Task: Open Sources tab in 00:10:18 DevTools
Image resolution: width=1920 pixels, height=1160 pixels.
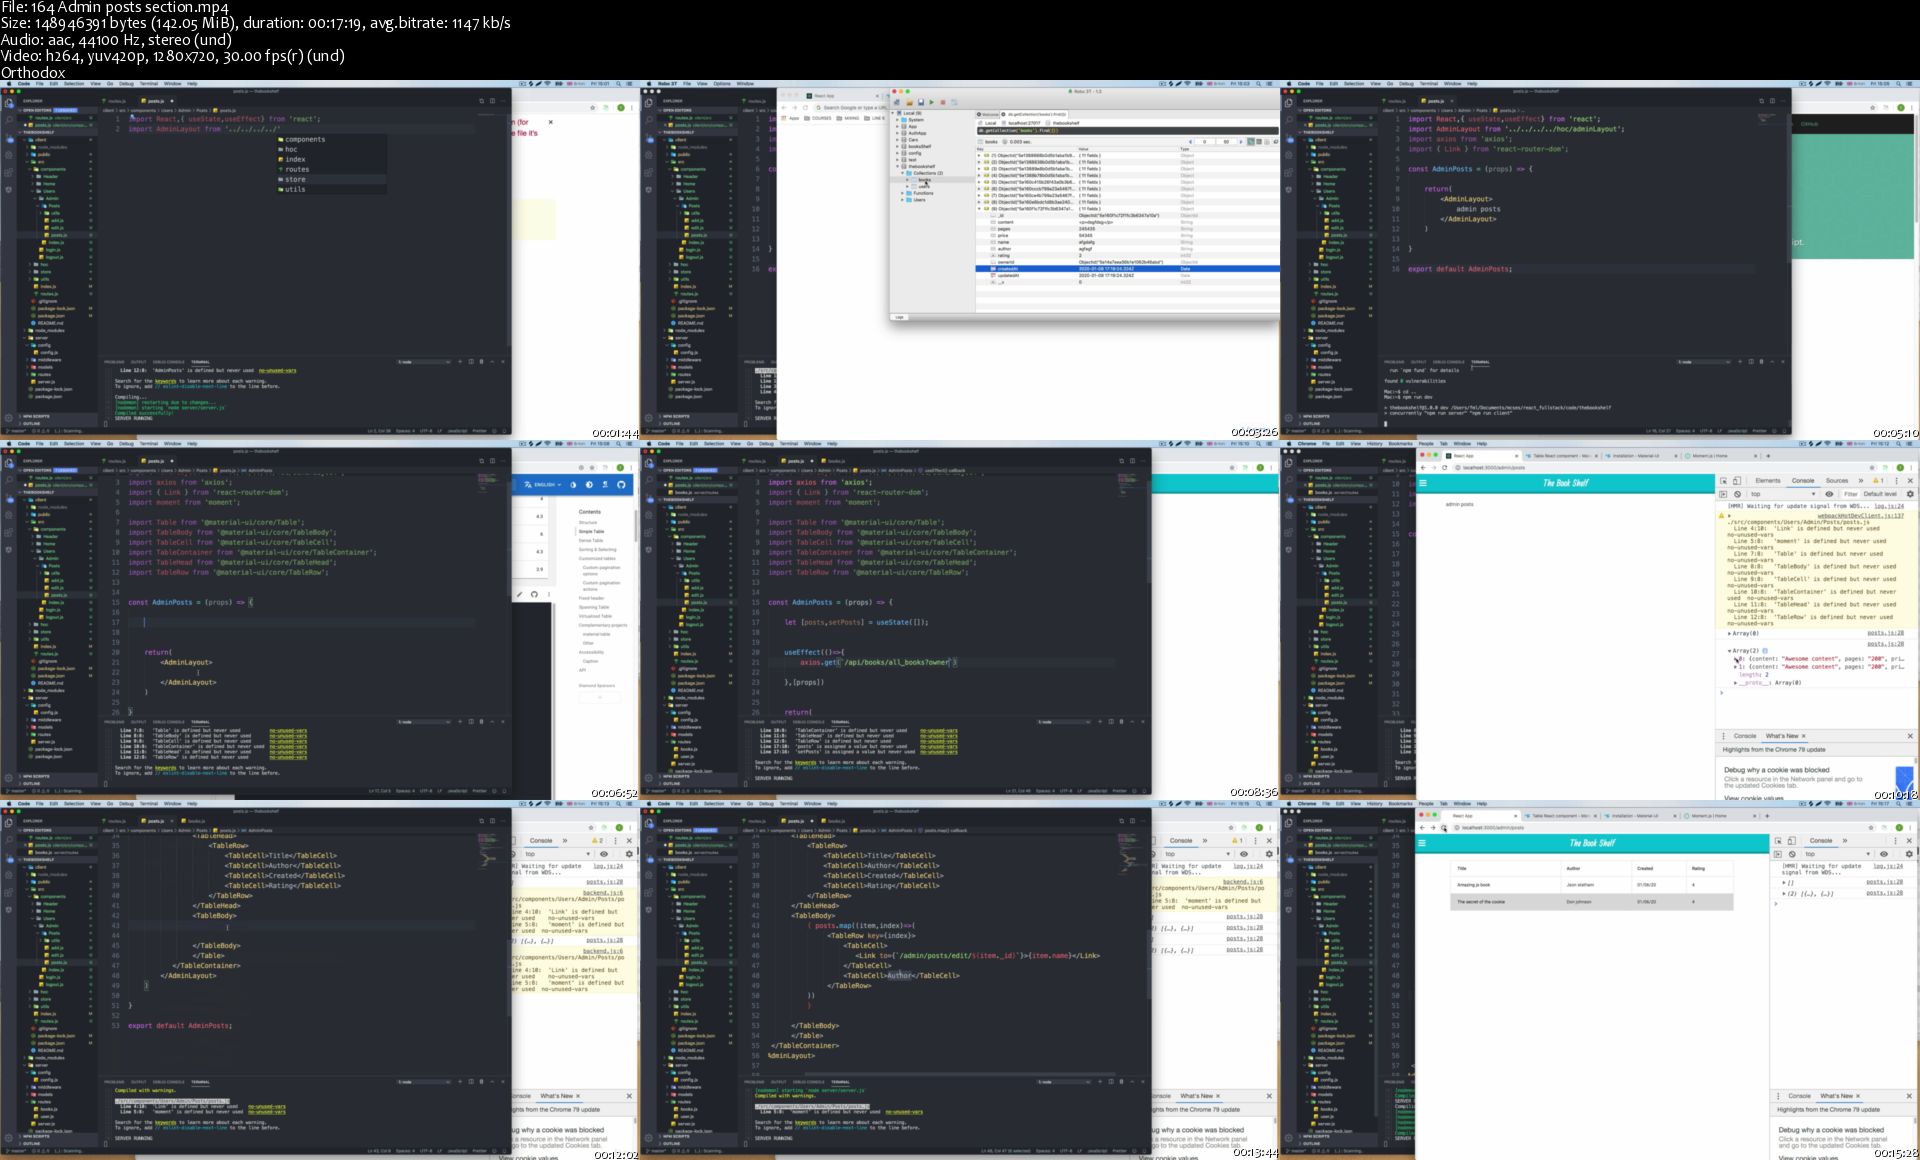Action: [1837, 481]
